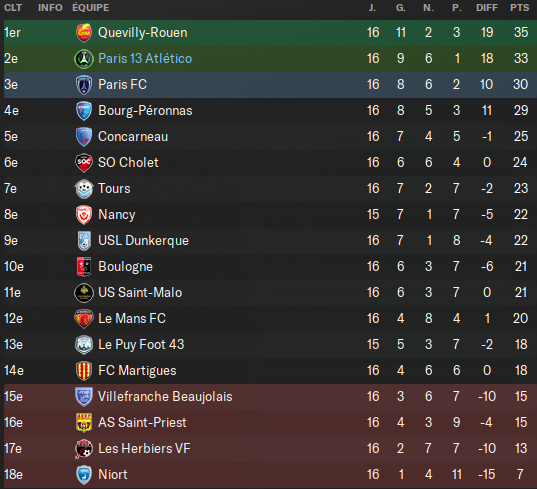Sort by the ÉQUIPE column header
Screen dimensions: 537x489
(x=91, y=8)
